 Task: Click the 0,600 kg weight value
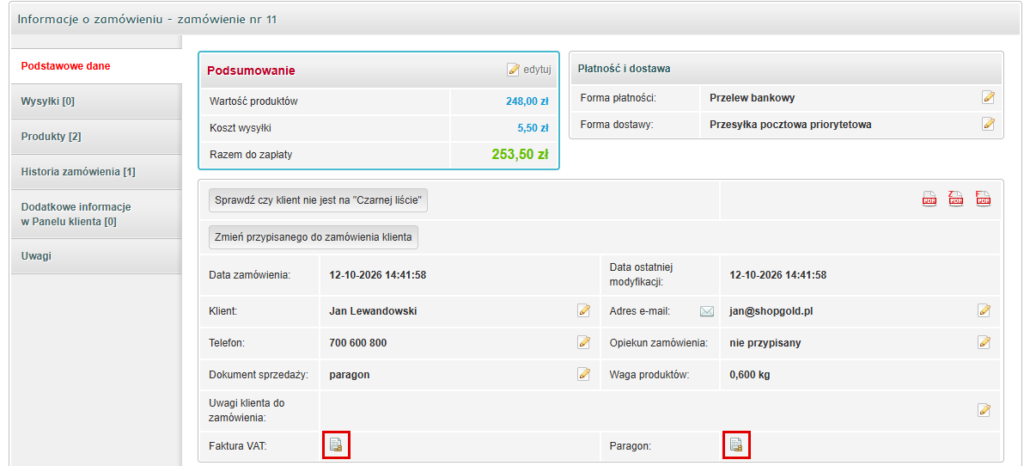click(x=750, y=375)
